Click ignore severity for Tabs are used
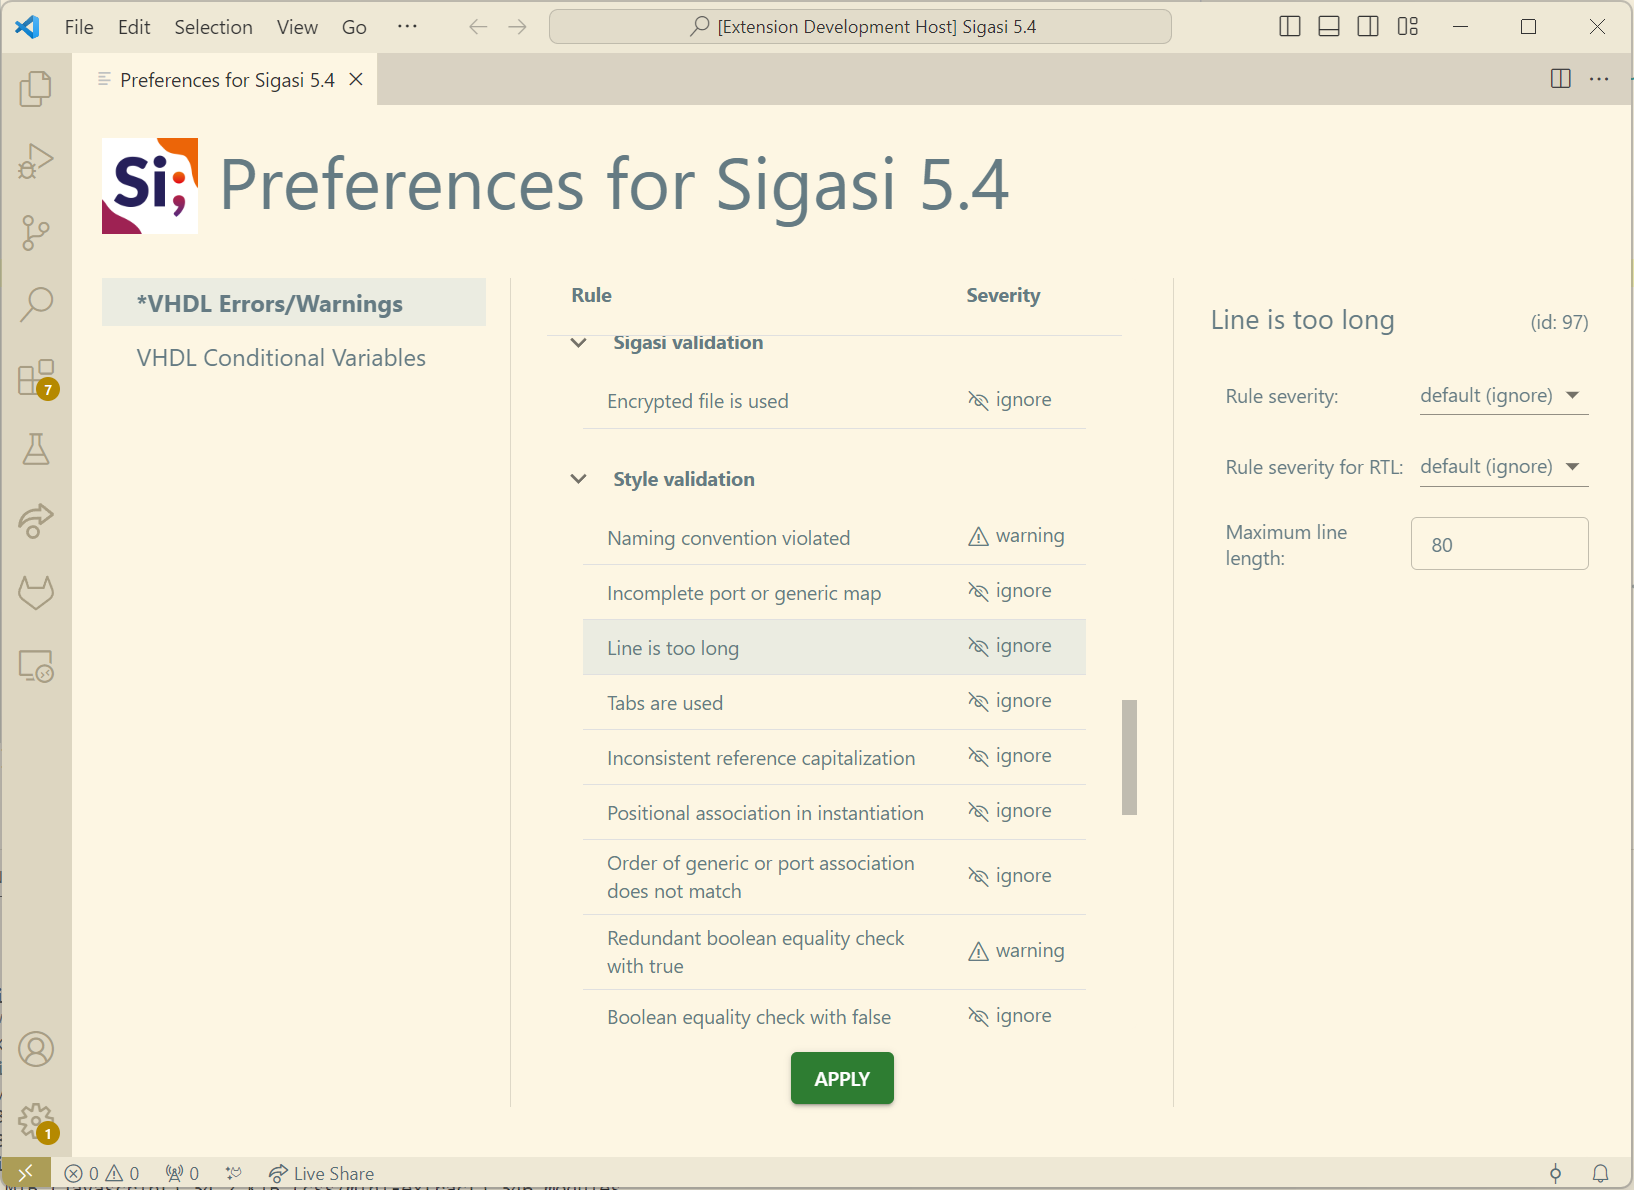The width and height of the screenshot is (1634, 1190). (1010, 701)
